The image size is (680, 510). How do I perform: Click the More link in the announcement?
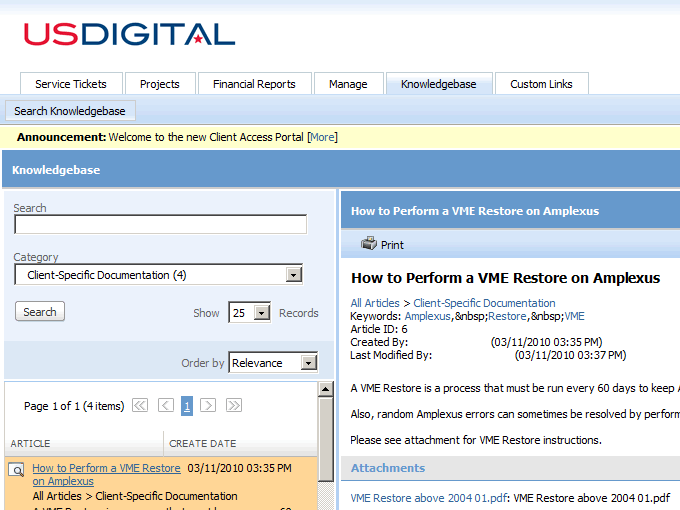pyautogui.click(x=322, y=137)
